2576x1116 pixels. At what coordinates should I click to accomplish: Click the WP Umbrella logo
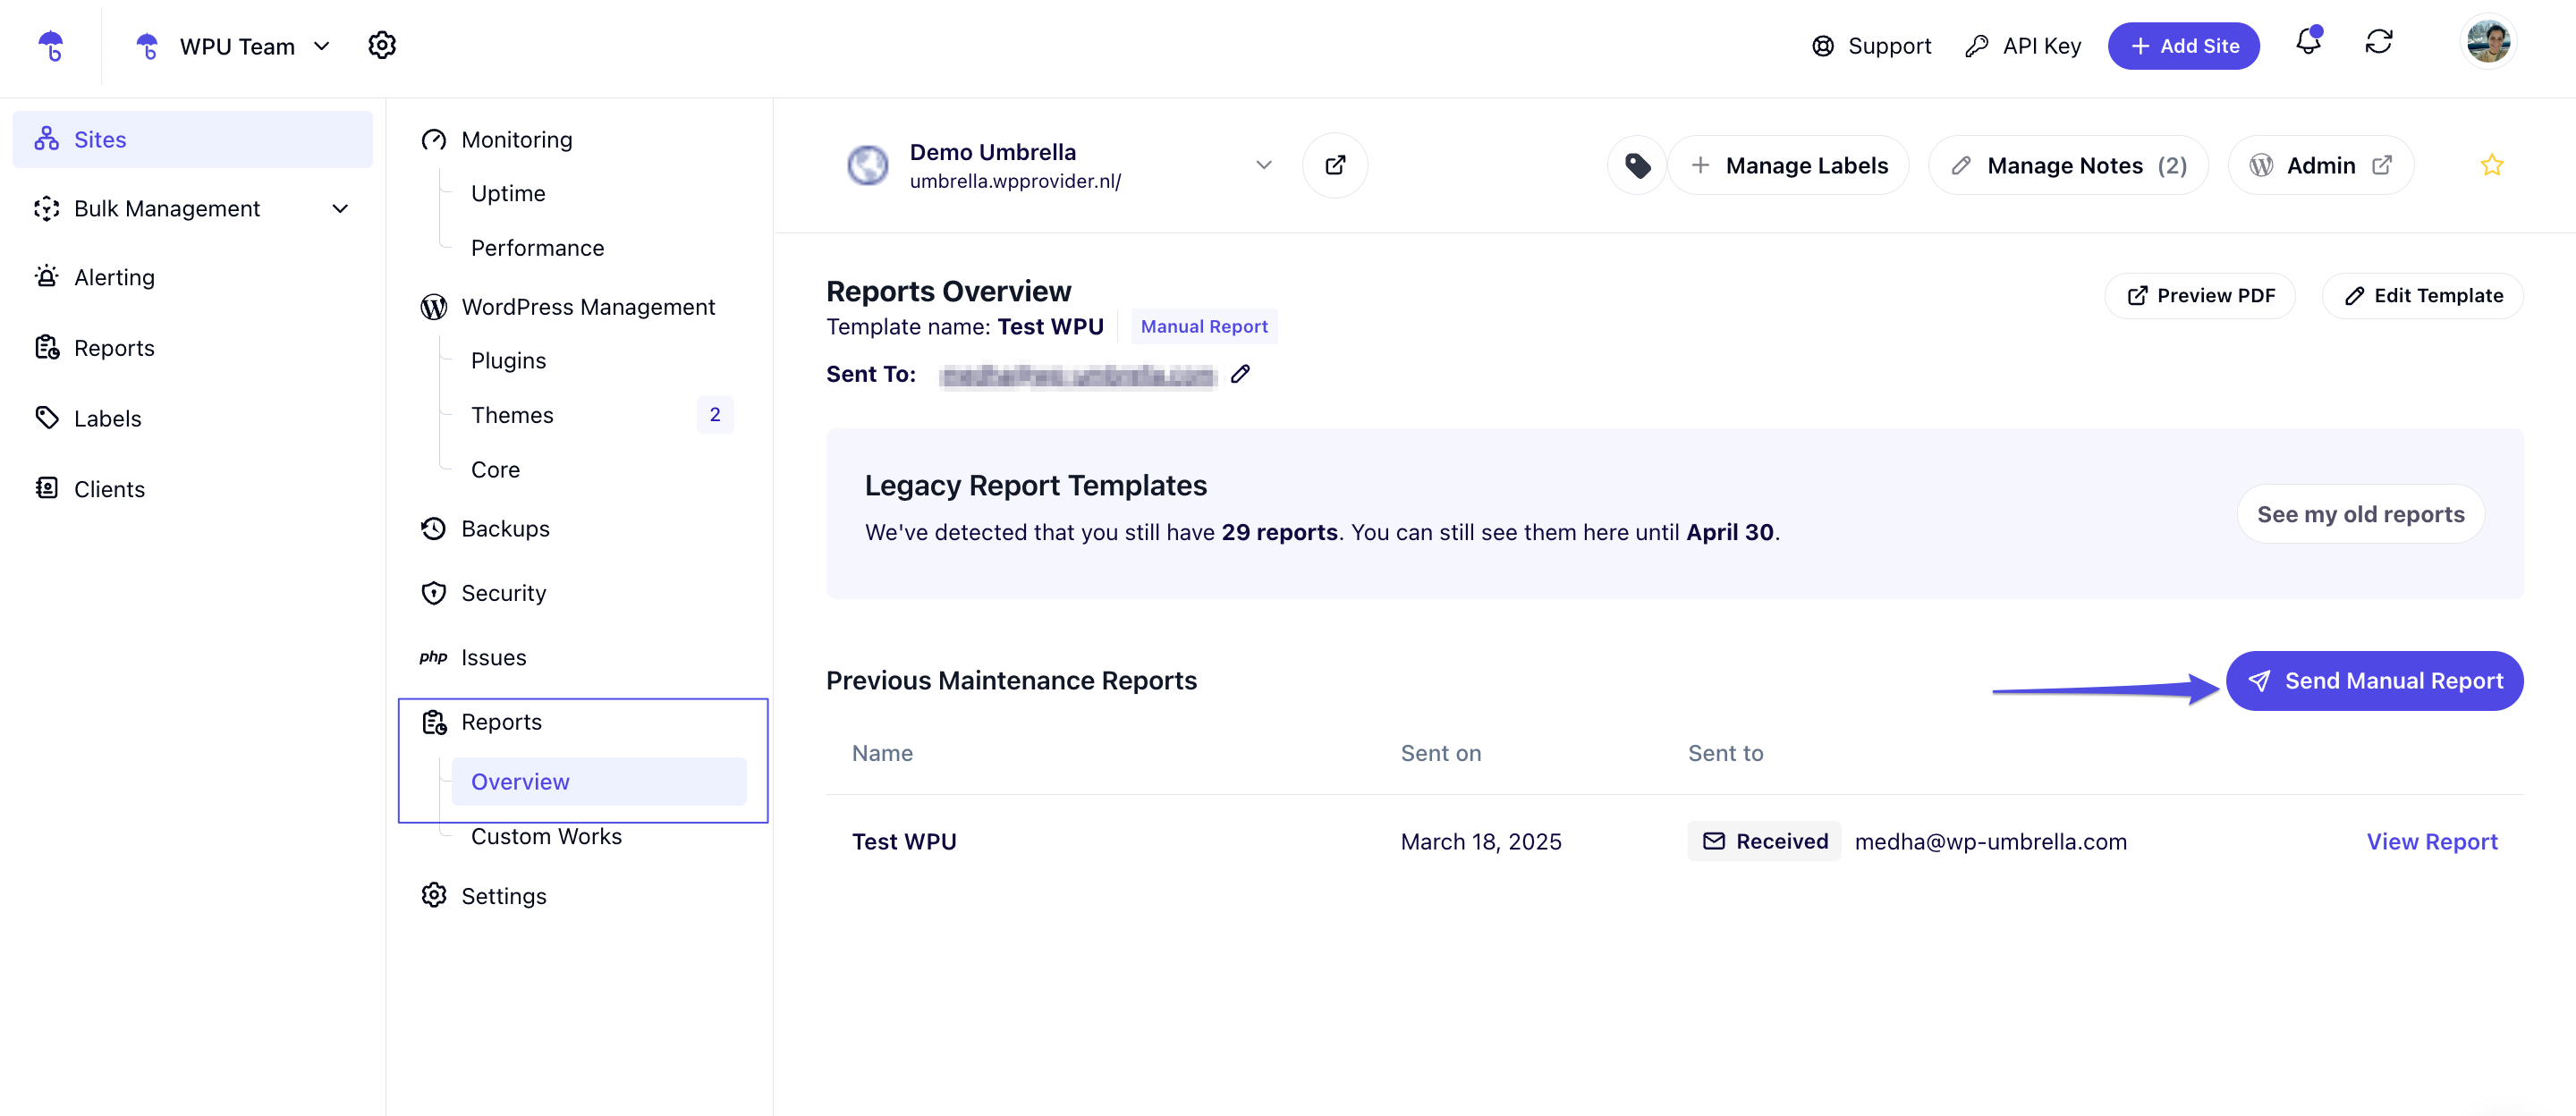point(50,46)
